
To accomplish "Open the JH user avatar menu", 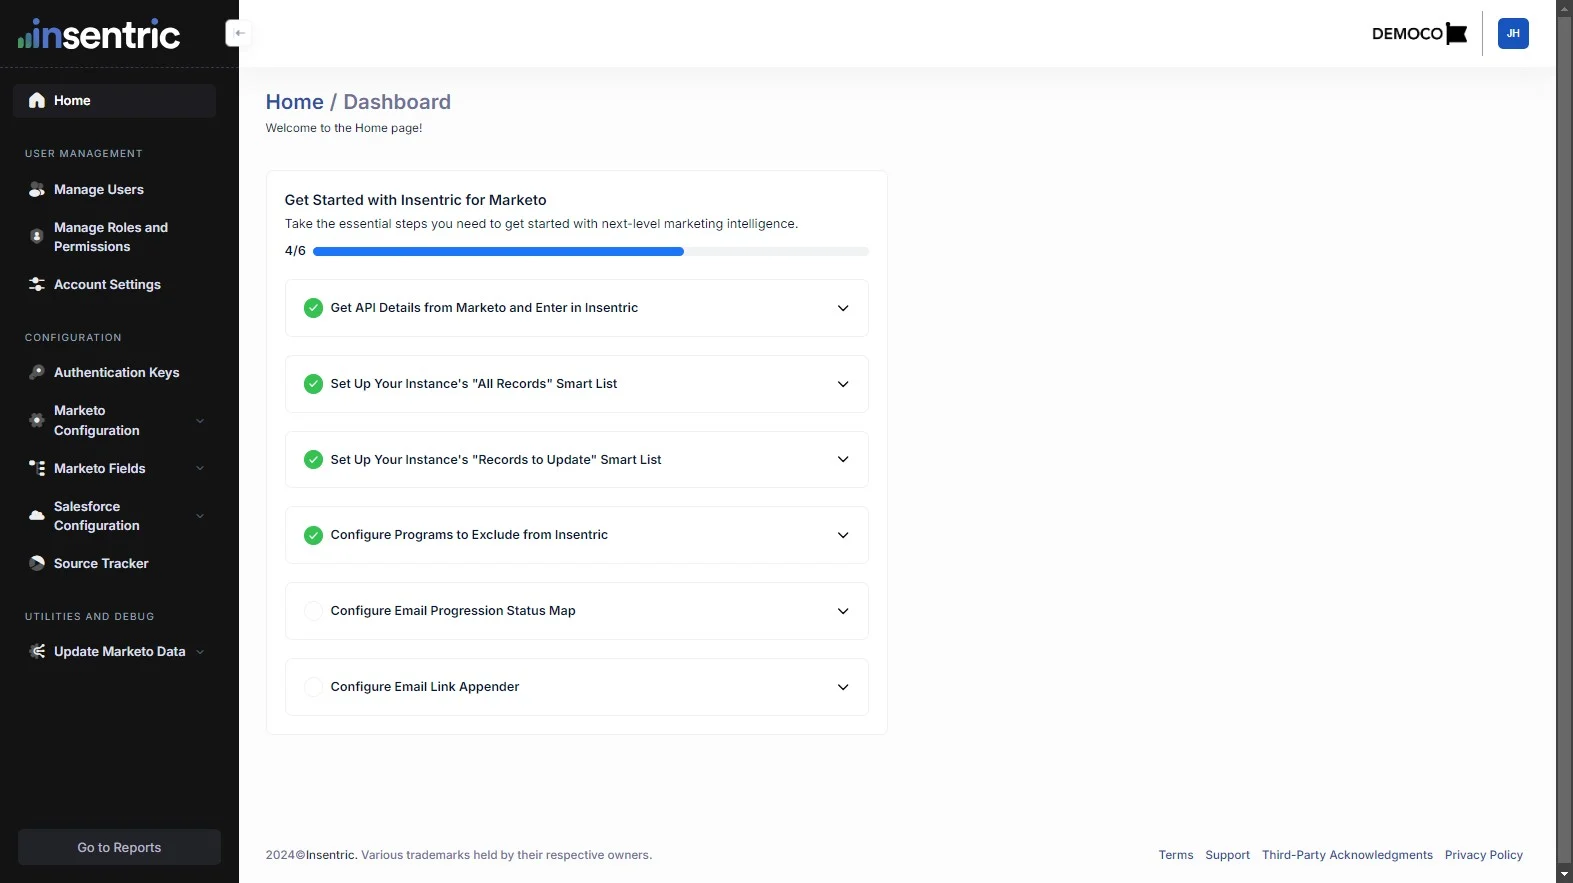I will (1513, 33).
